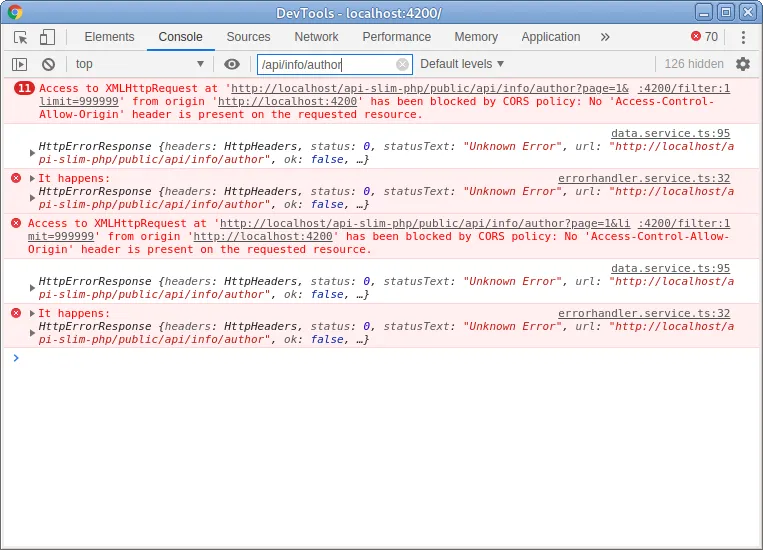Go to the Network tab
The image size is (763, 550).
pos(316,37)
